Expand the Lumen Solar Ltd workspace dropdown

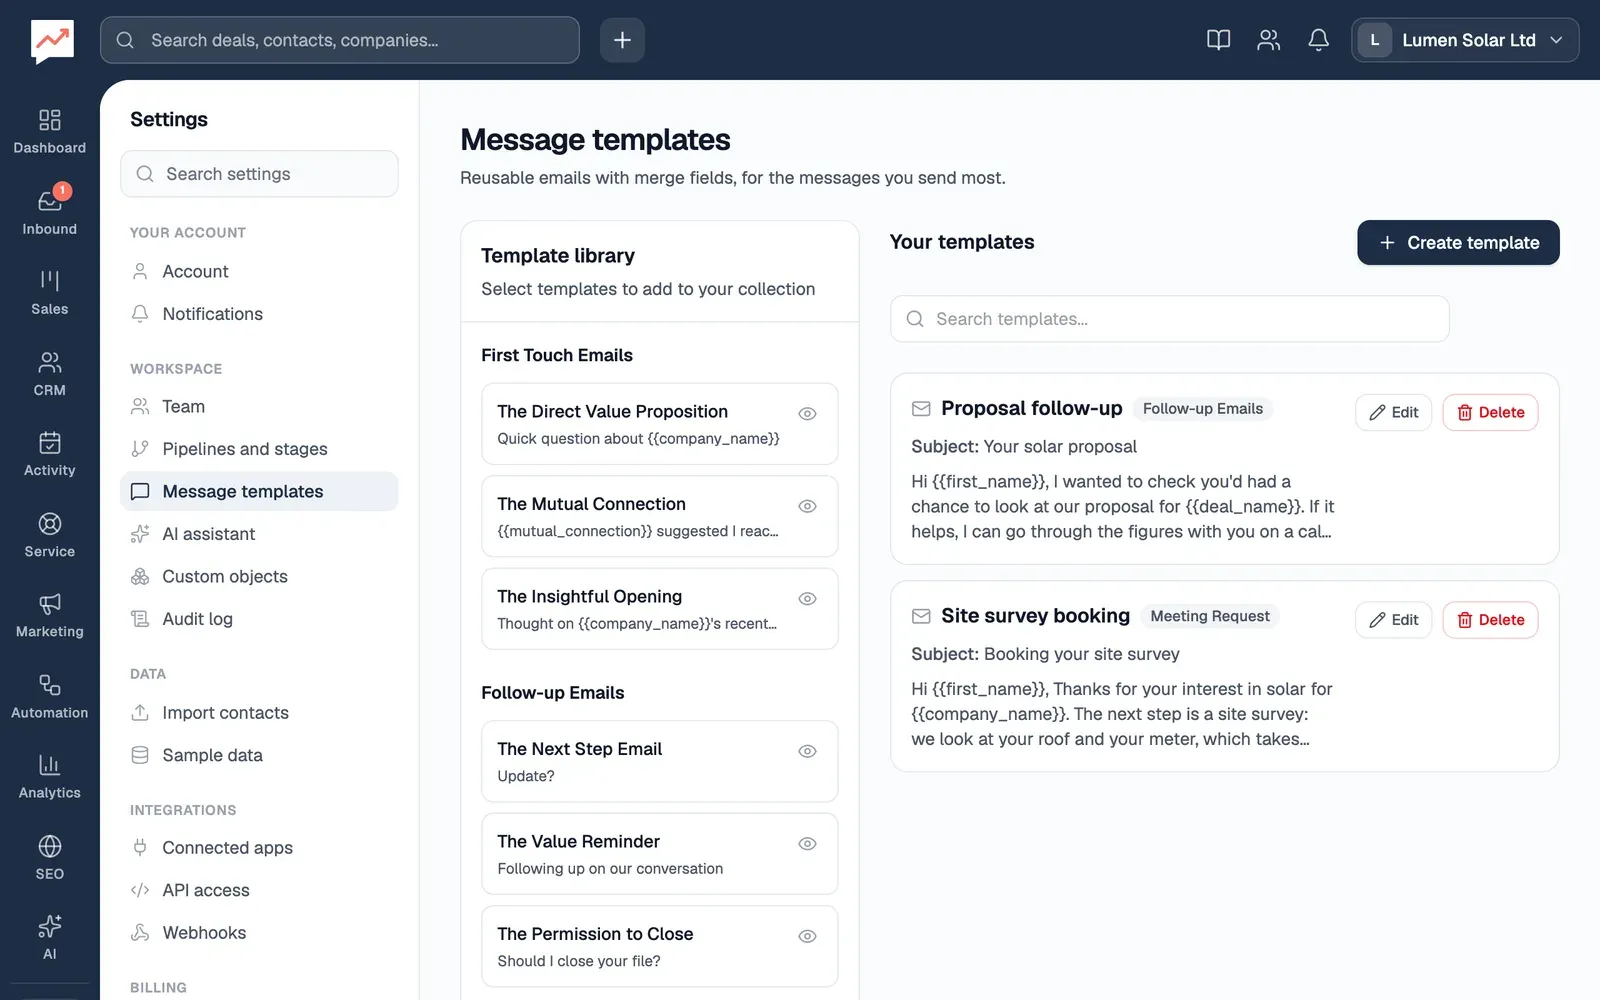(1465, 40)
